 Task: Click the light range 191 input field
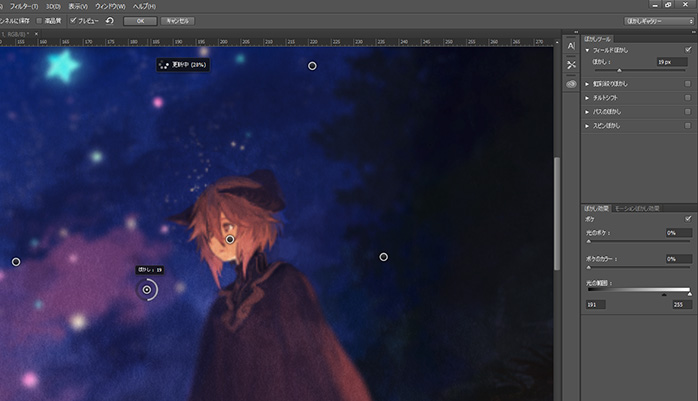[x=595, y=304]
